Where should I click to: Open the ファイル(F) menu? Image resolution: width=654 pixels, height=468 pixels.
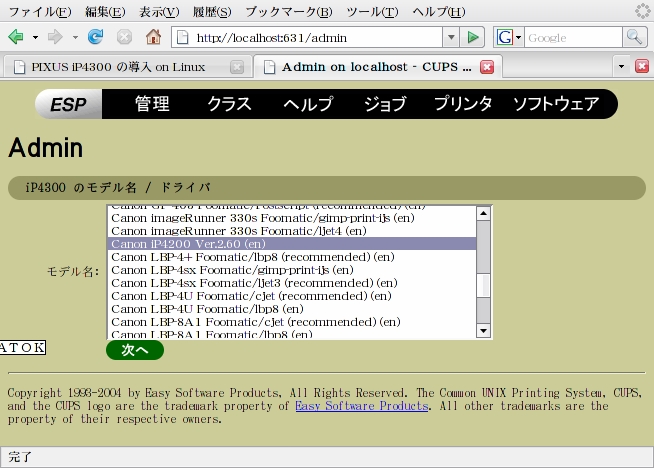(40, 12)
